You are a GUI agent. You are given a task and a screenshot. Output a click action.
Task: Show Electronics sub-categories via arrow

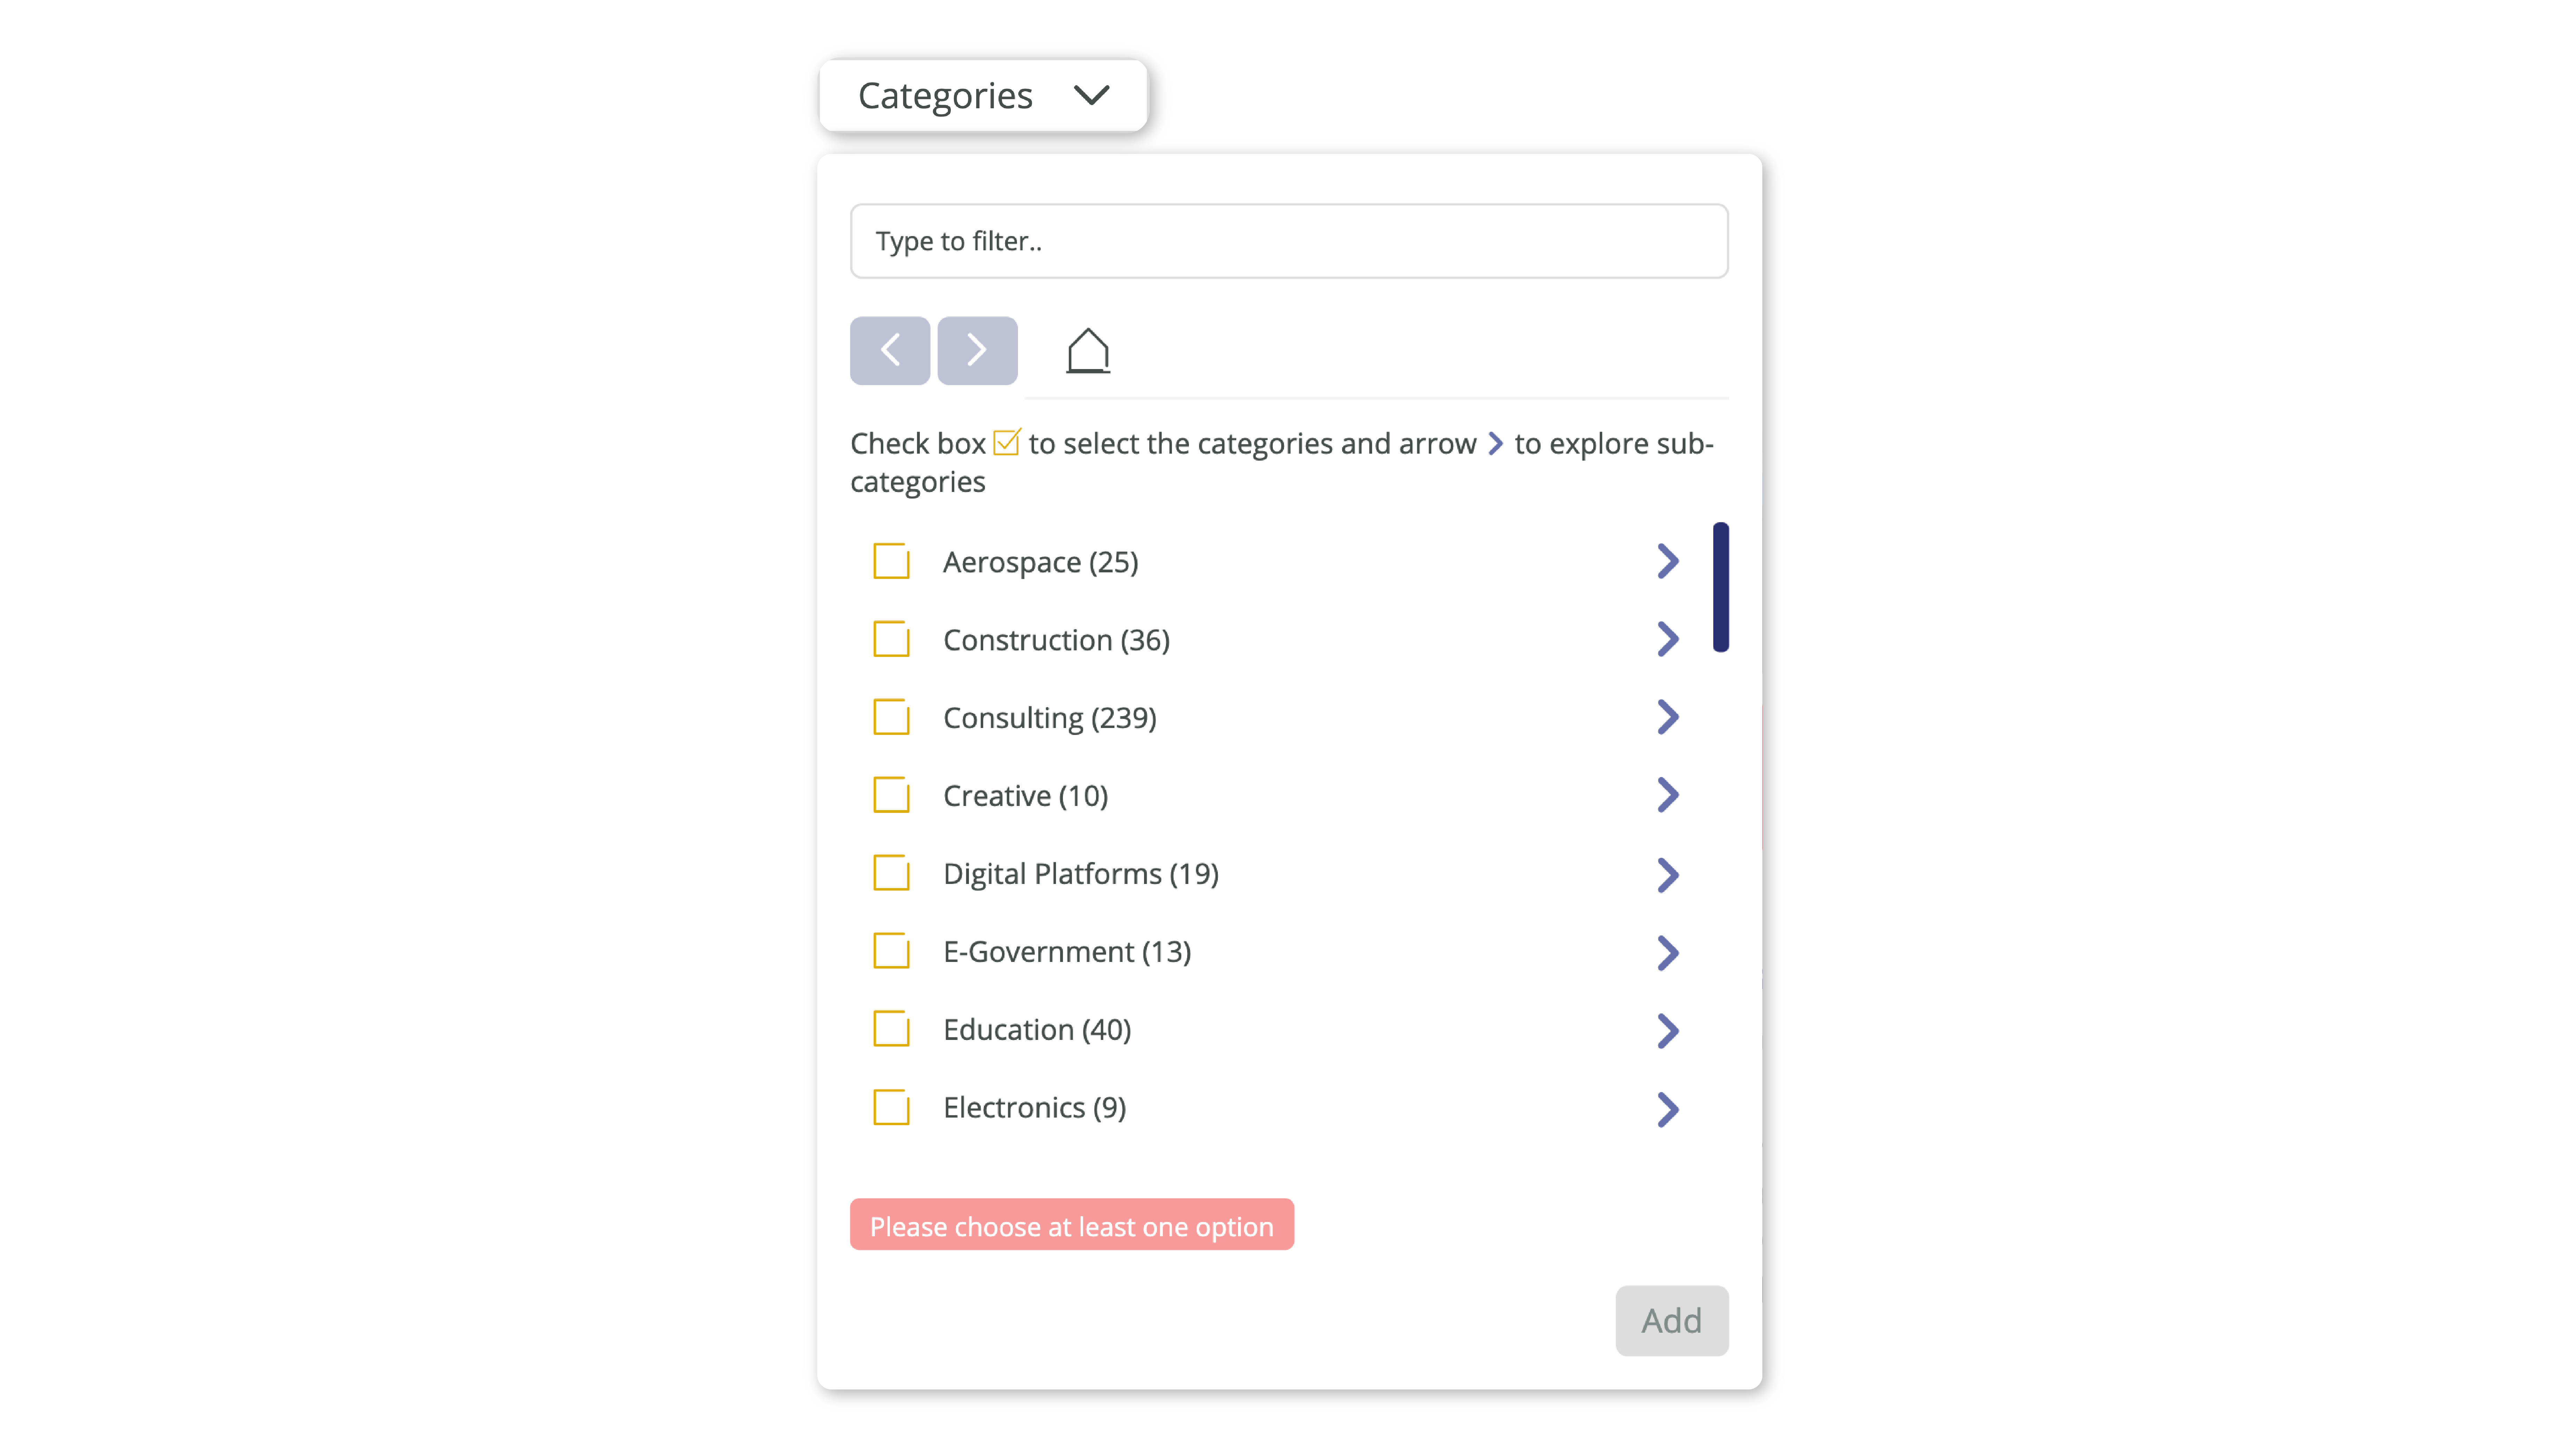[x=1667, y=1108]
